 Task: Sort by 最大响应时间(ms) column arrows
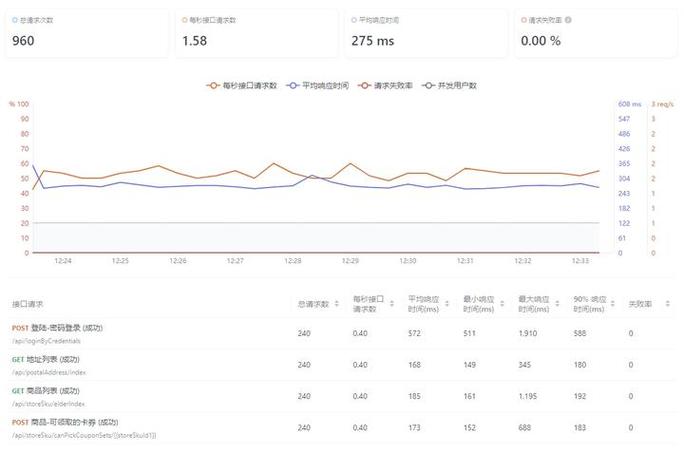(x=557, y=304)
